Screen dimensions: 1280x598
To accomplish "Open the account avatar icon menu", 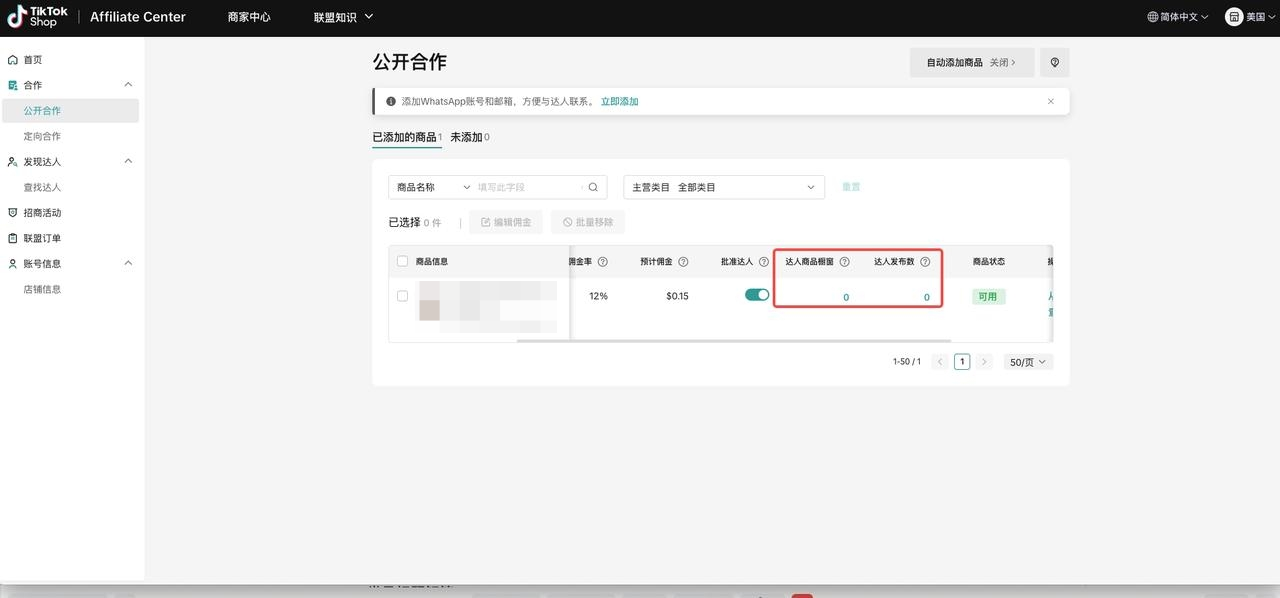I will [x=1233, y=17].
